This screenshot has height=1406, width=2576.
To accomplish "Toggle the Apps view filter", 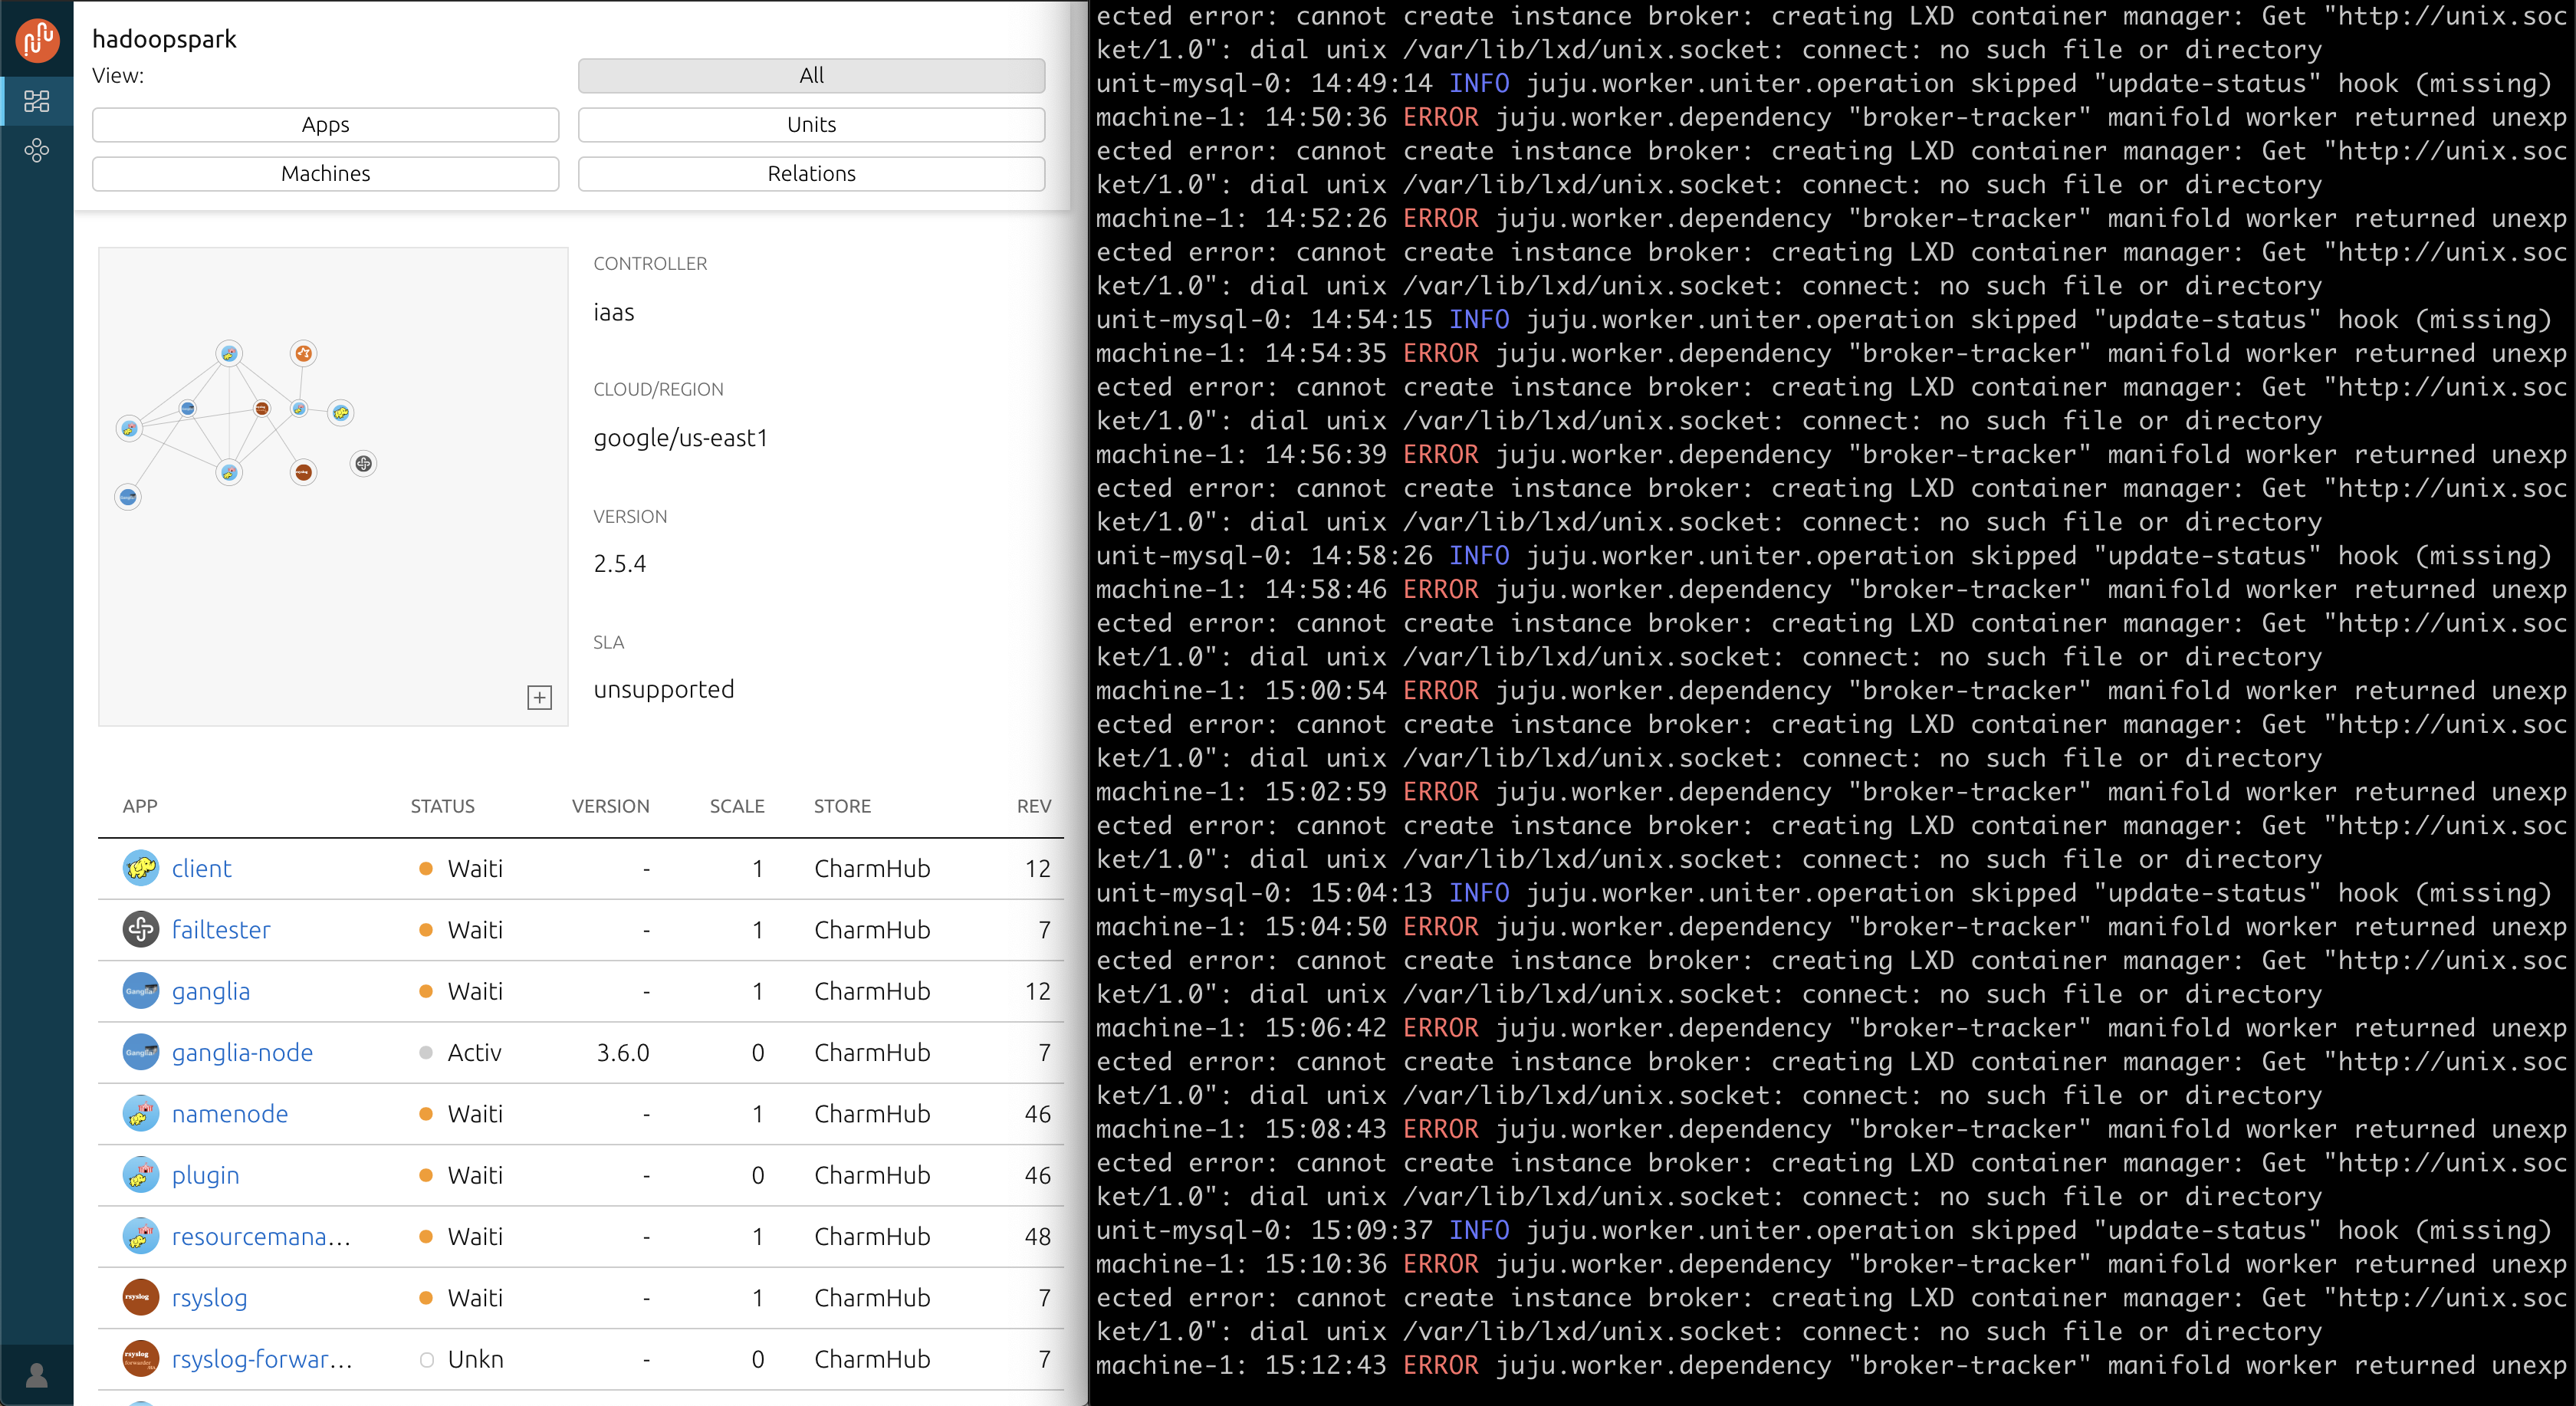I will pos(325,124).
